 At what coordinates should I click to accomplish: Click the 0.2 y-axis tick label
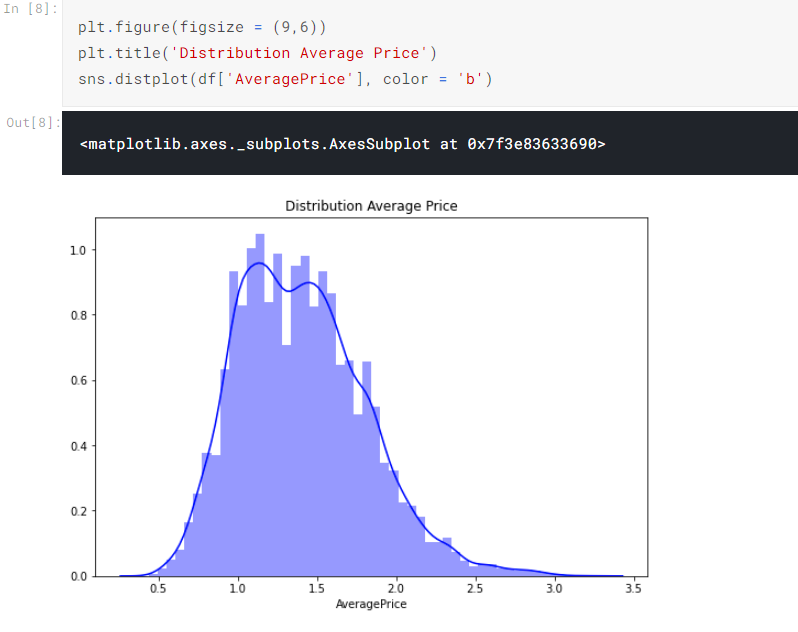(78, 511)
